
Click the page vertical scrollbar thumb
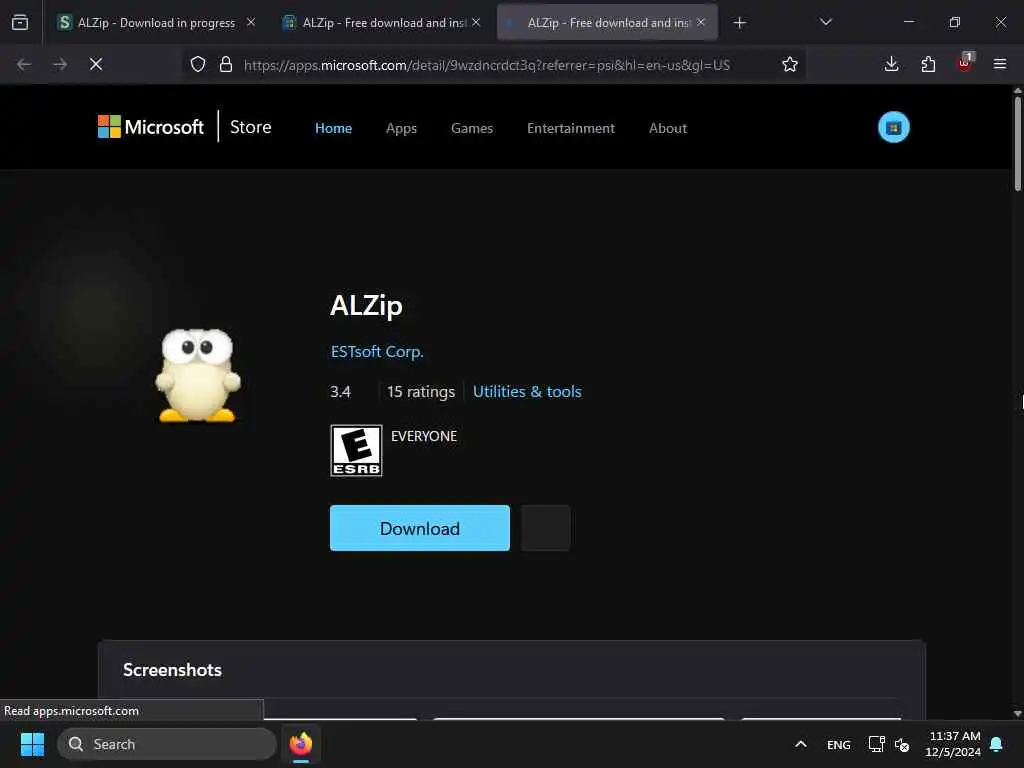pos(1017,144)
